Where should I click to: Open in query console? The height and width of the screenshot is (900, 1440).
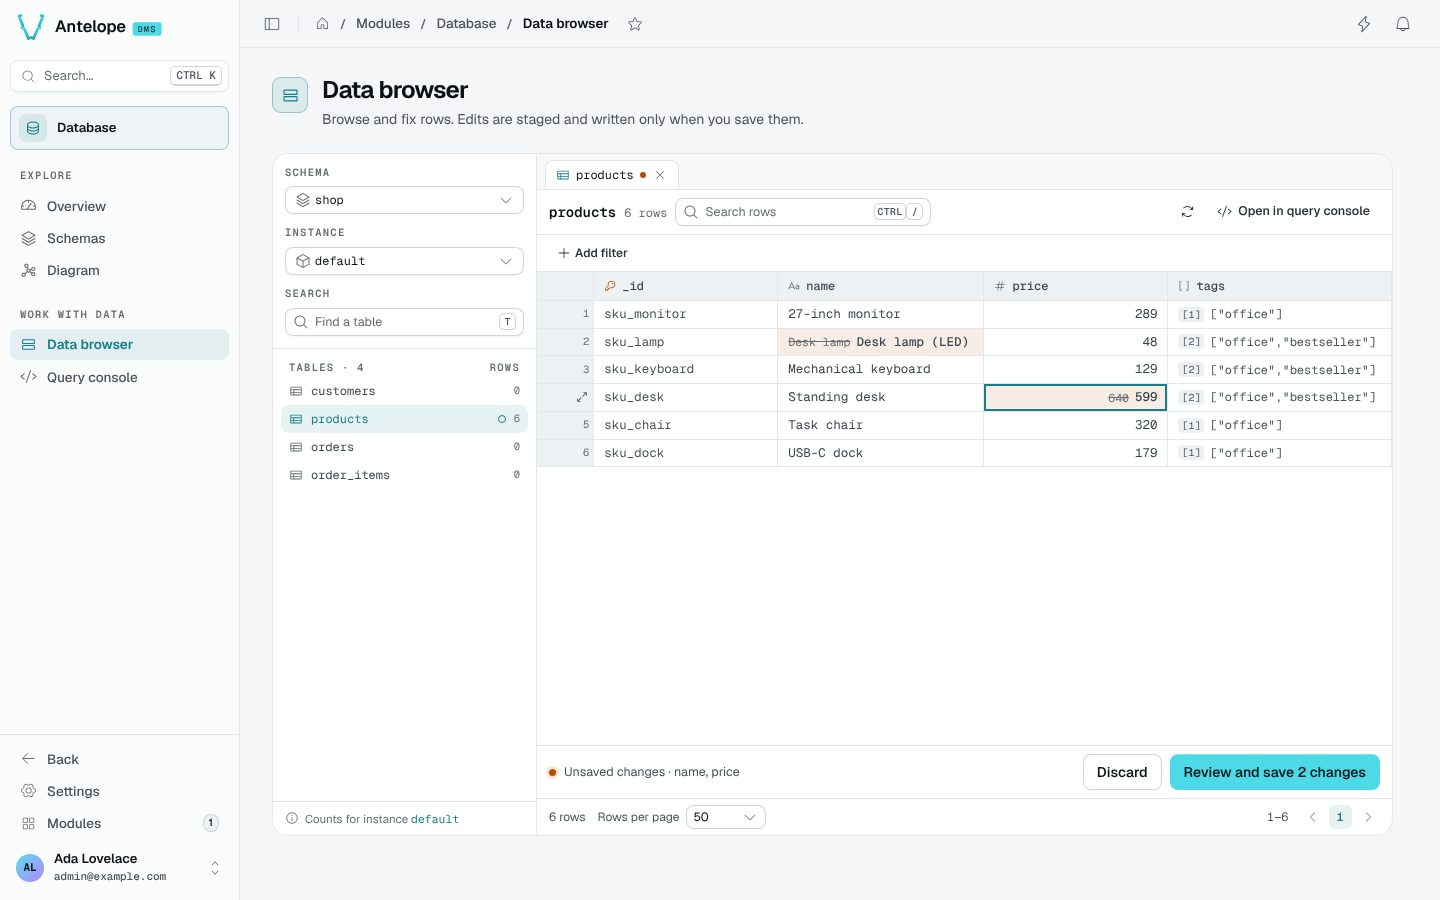pos(1293,212)
